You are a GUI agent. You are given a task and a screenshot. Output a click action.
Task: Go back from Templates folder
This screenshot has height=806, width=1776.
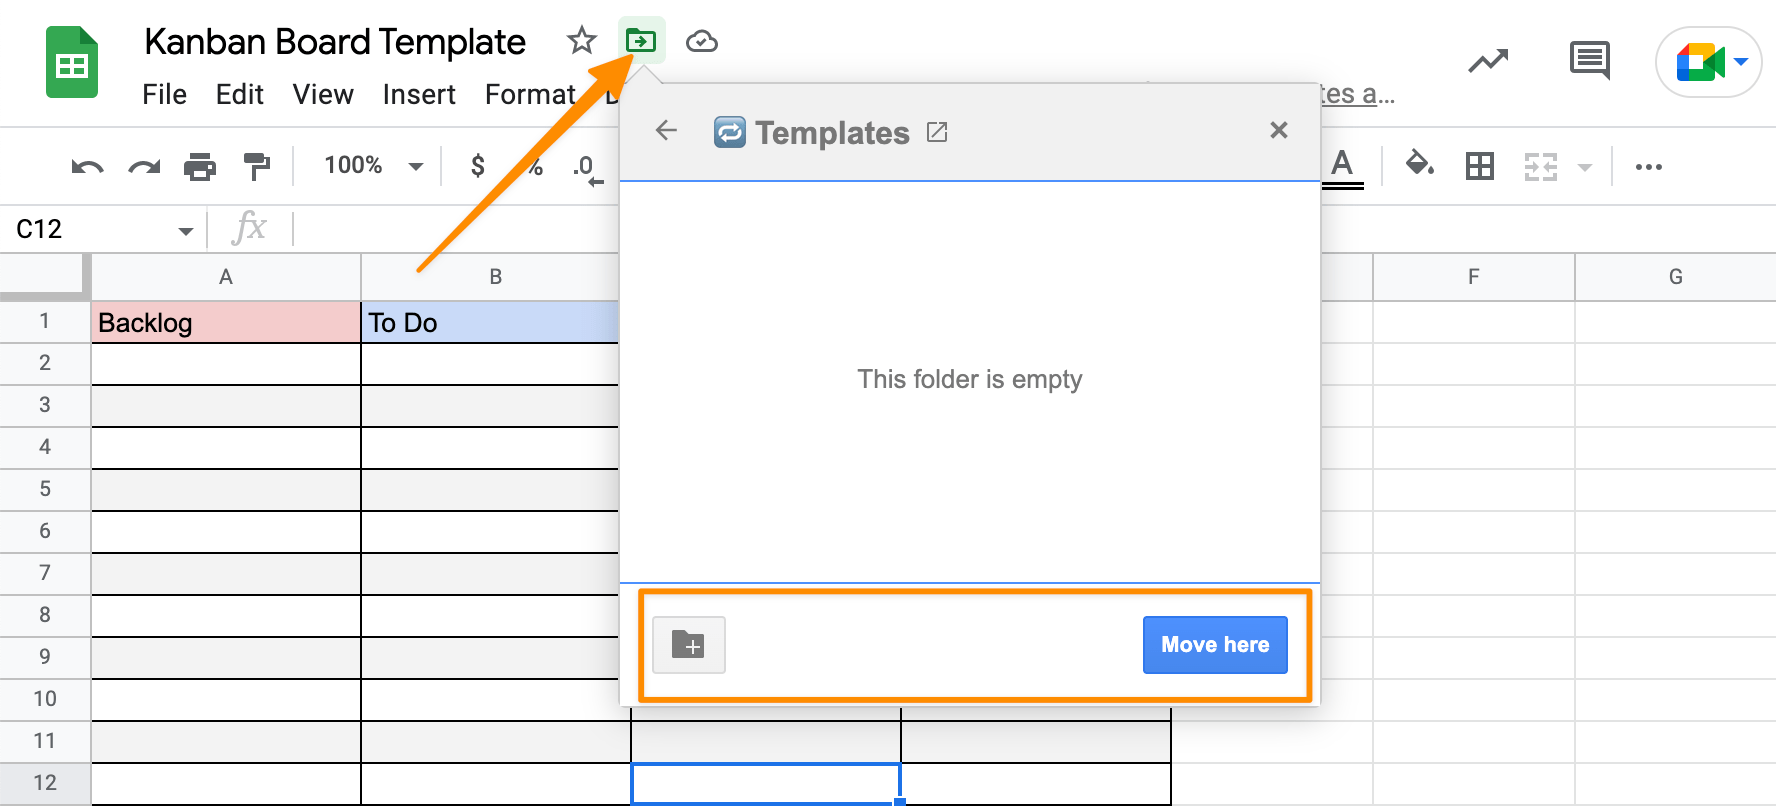(666, 131)
